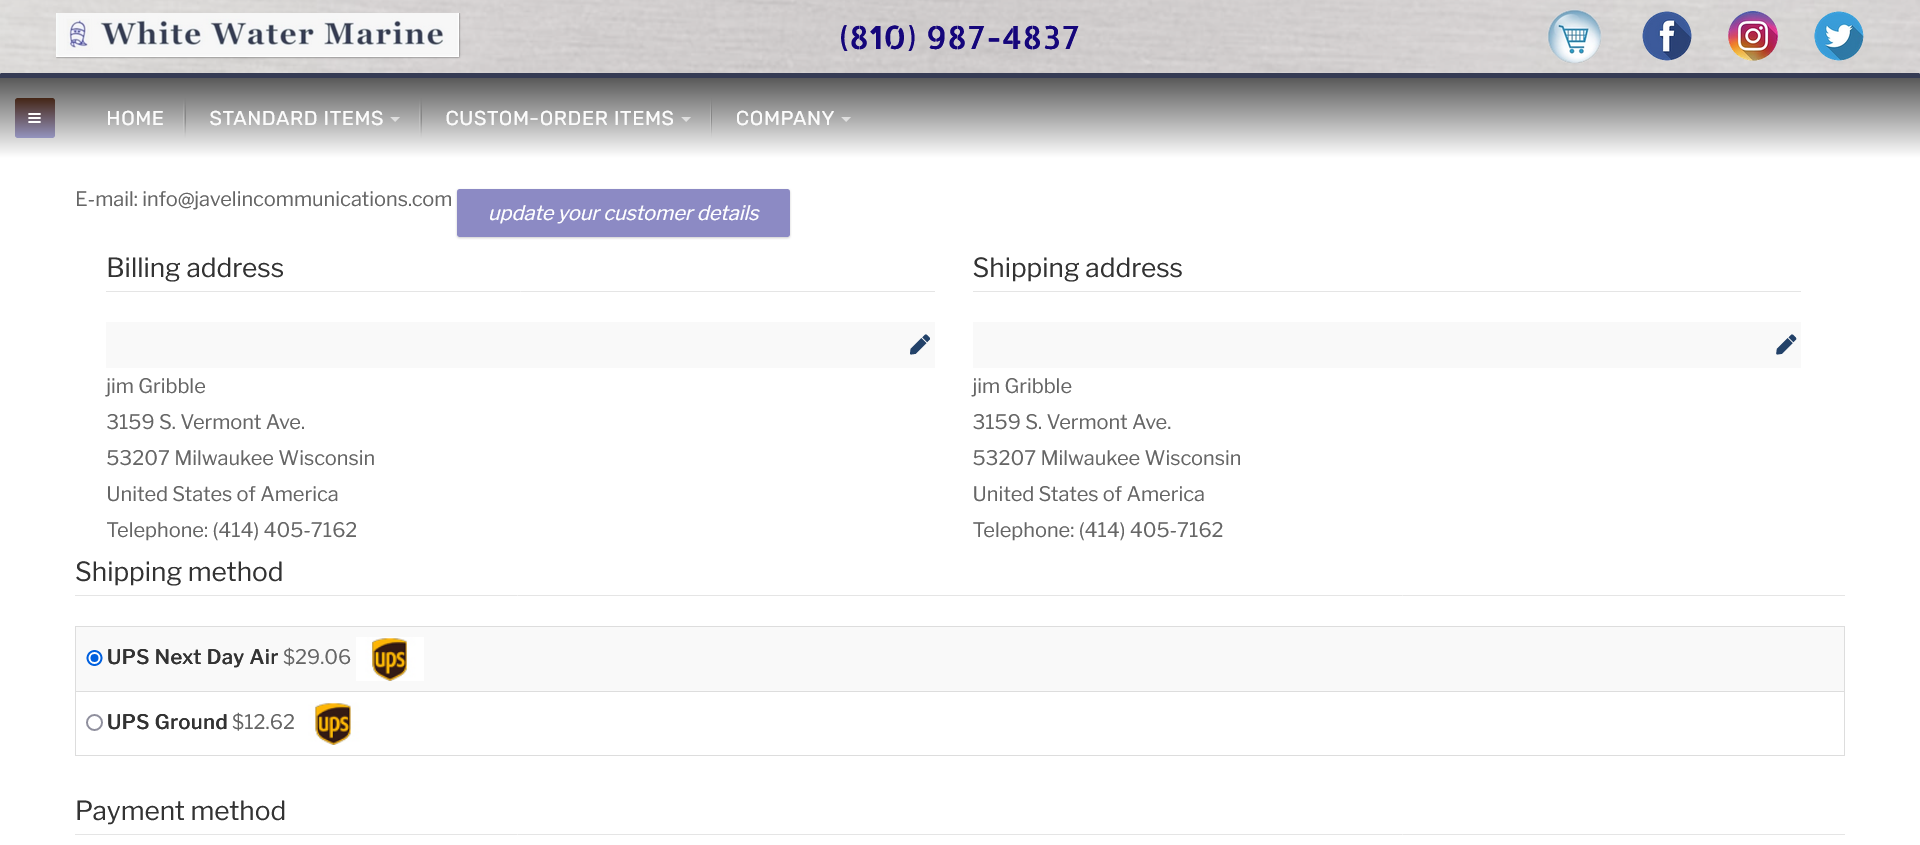Click UPS logo next to UPS Ground
The width and height of the screenshot is (1920, 845).
333,723
